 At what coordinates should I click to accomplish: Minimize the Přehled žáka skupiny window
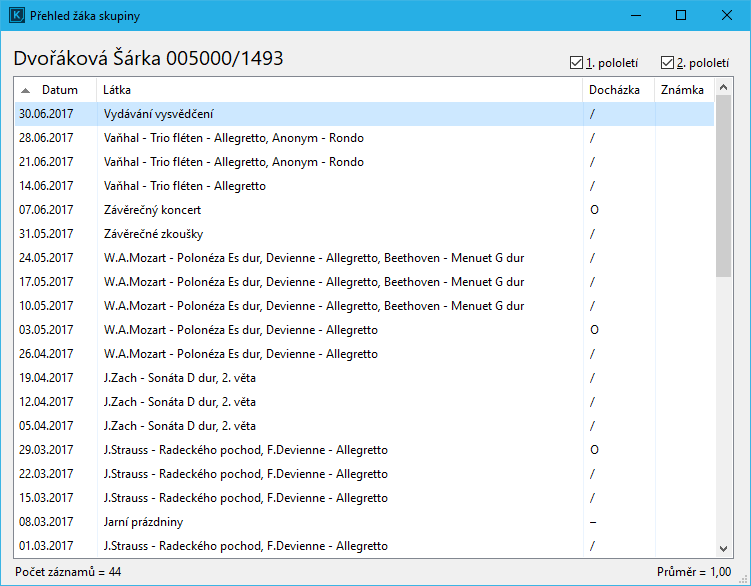click(635, 15)
